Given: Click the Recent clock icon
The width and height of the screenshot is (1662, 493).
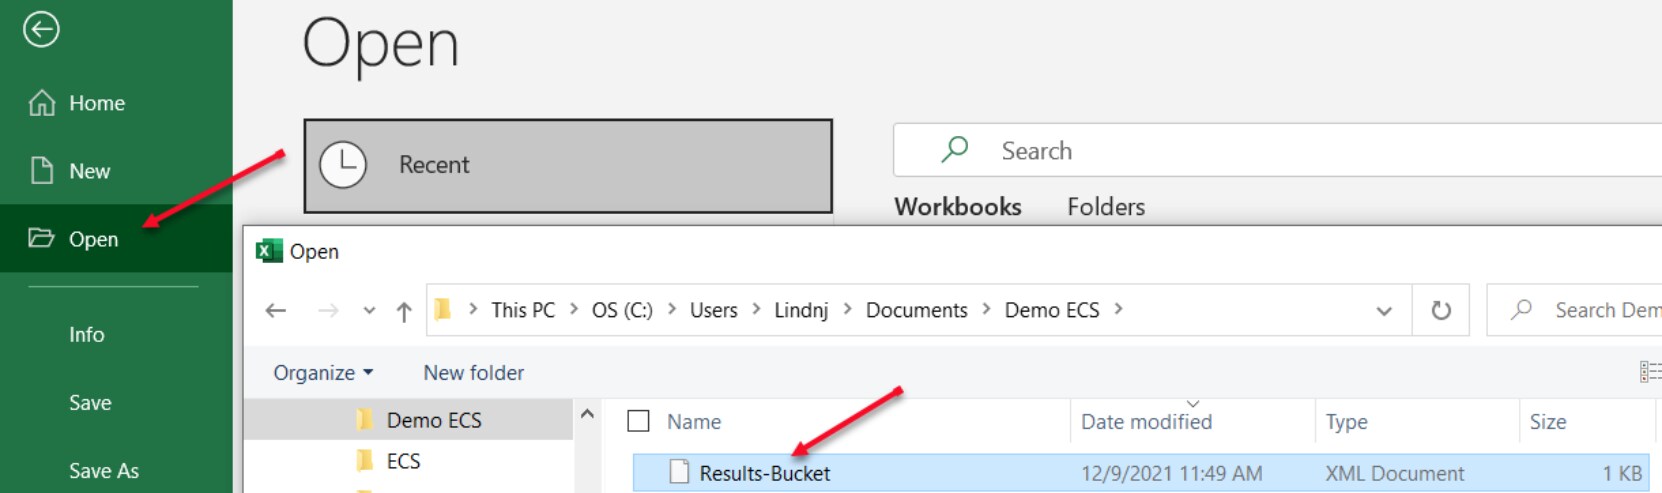Looking at the screenshot, I should click(343, 165).
